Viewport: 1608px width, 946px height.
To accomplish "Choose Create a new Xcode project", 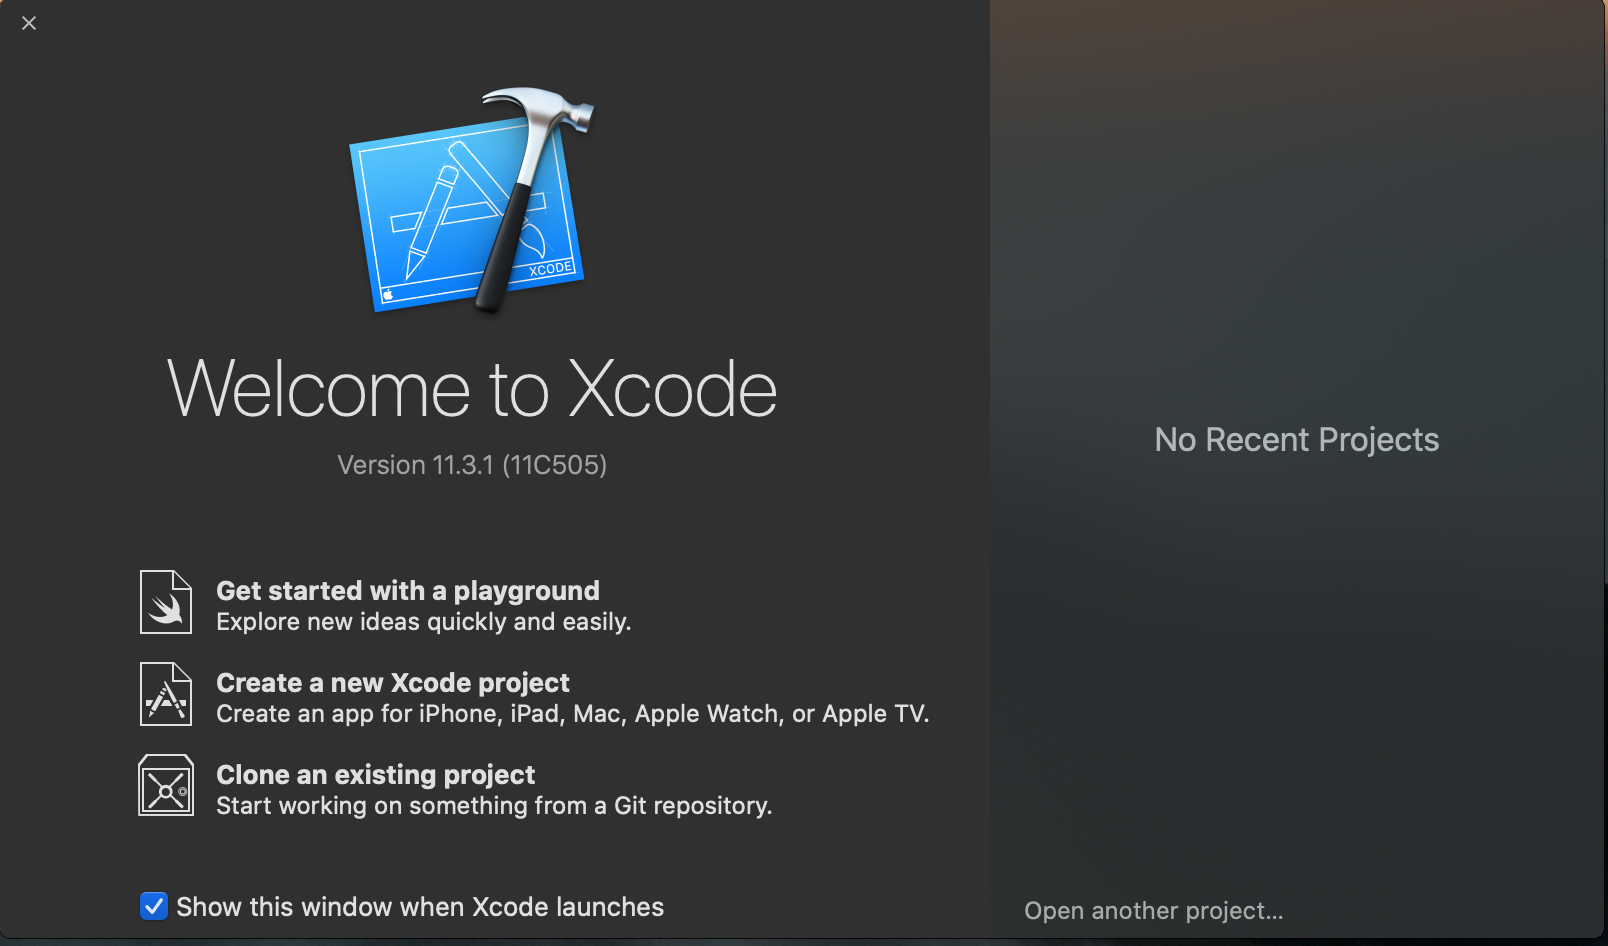I will click(x=393, y=683).
